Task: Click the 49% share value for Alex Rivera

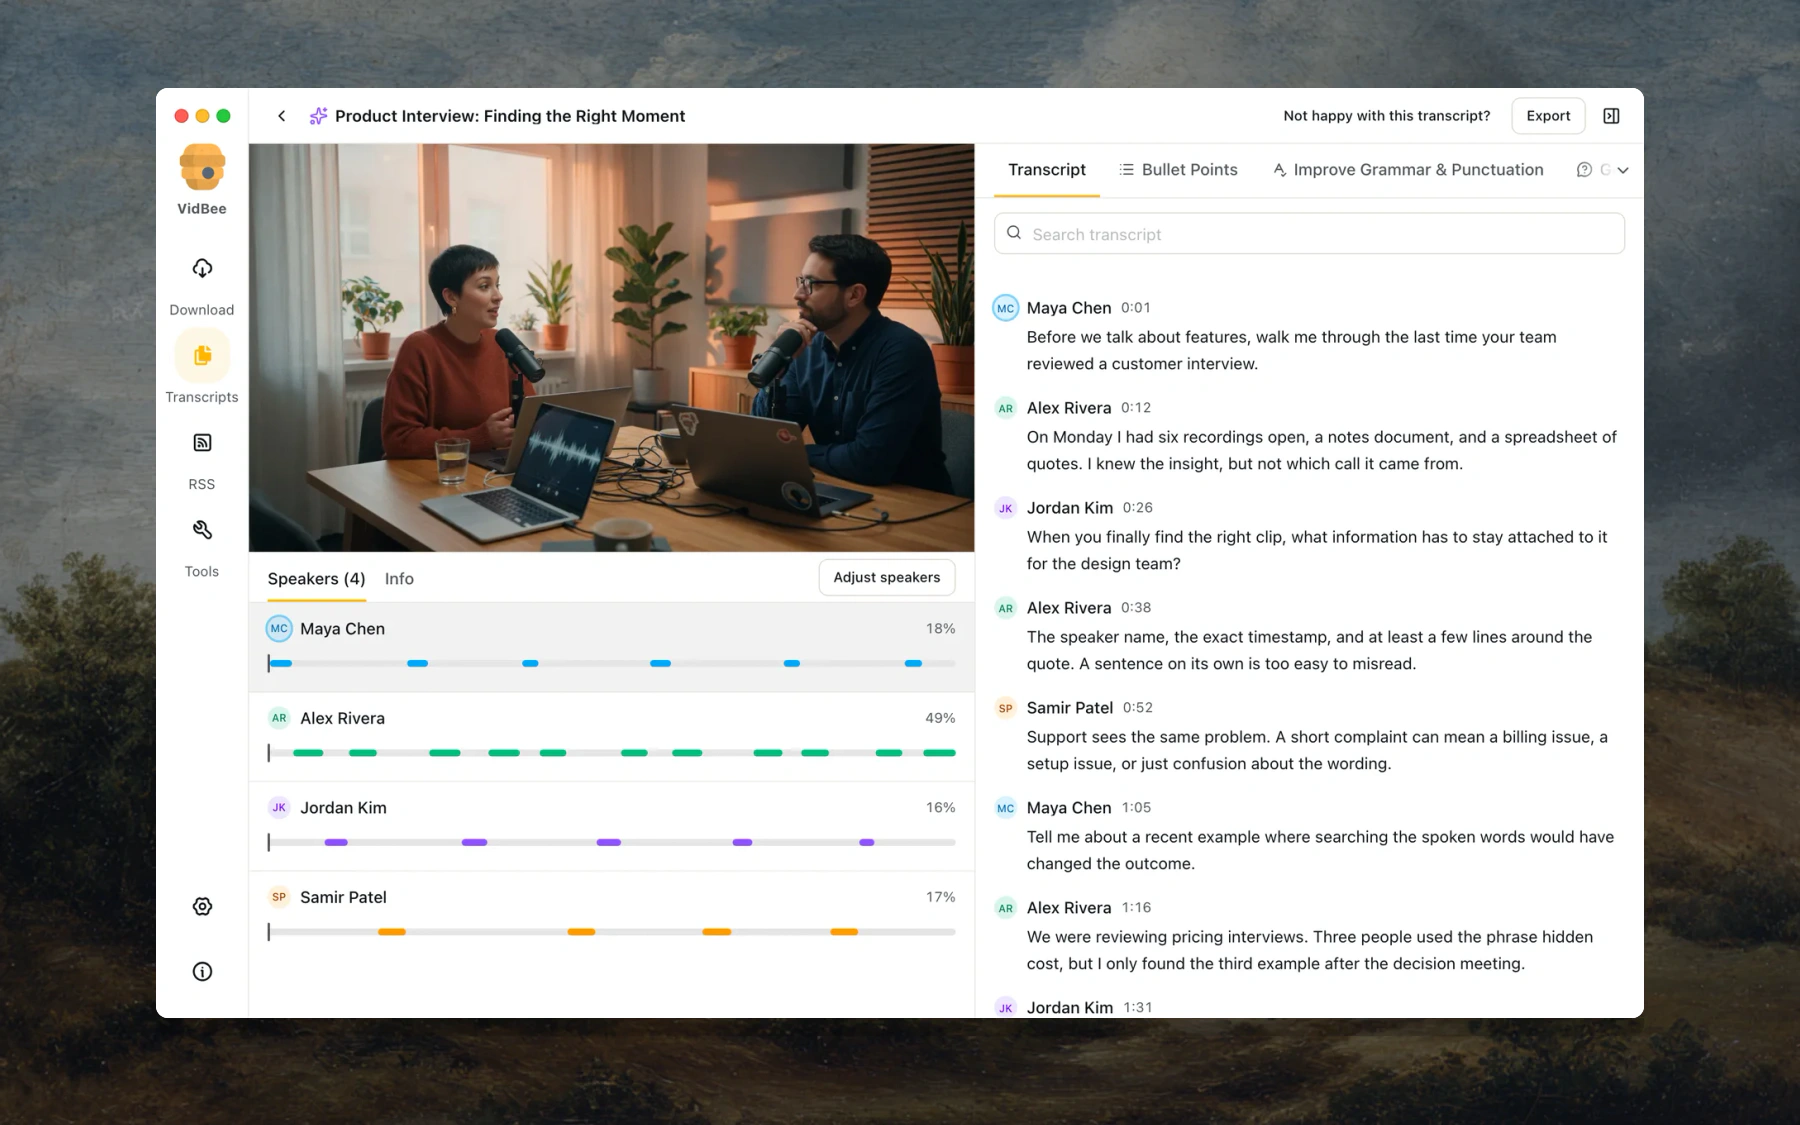Action: (940, 718)
